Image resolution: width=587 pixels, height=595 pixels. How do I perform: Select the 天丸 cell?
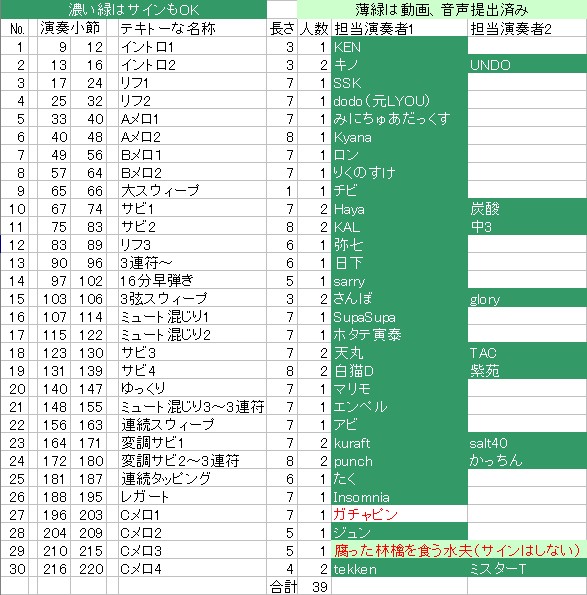coord(399,353)
